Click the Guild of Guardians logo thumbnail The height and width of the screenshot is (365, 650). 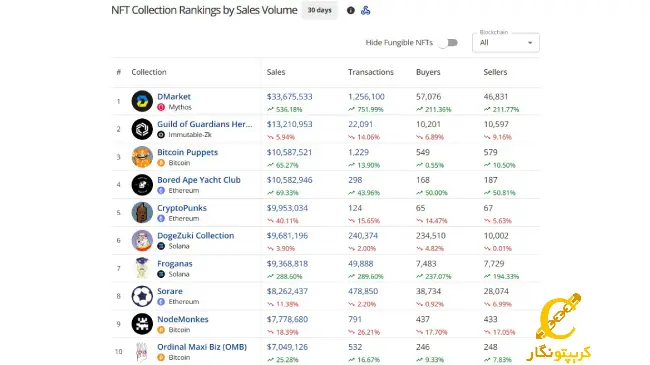coord(142,129)
